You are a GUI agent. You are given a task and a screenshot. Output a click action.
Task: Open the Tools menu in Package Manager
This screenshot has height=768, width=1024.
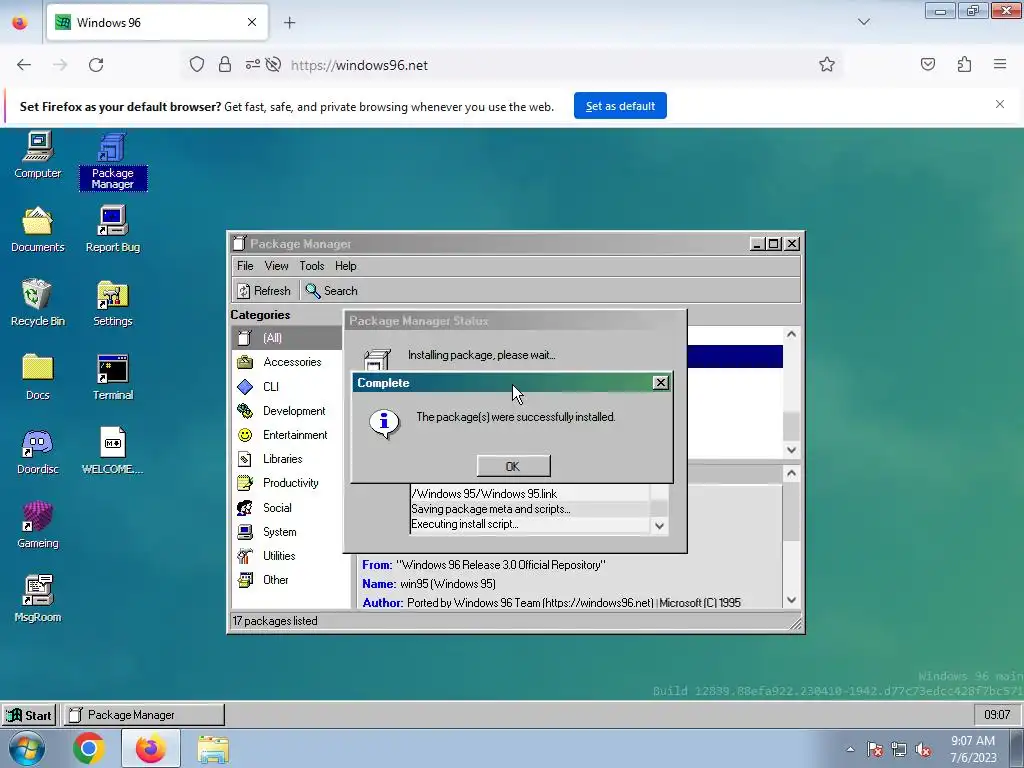click(312, 266)
